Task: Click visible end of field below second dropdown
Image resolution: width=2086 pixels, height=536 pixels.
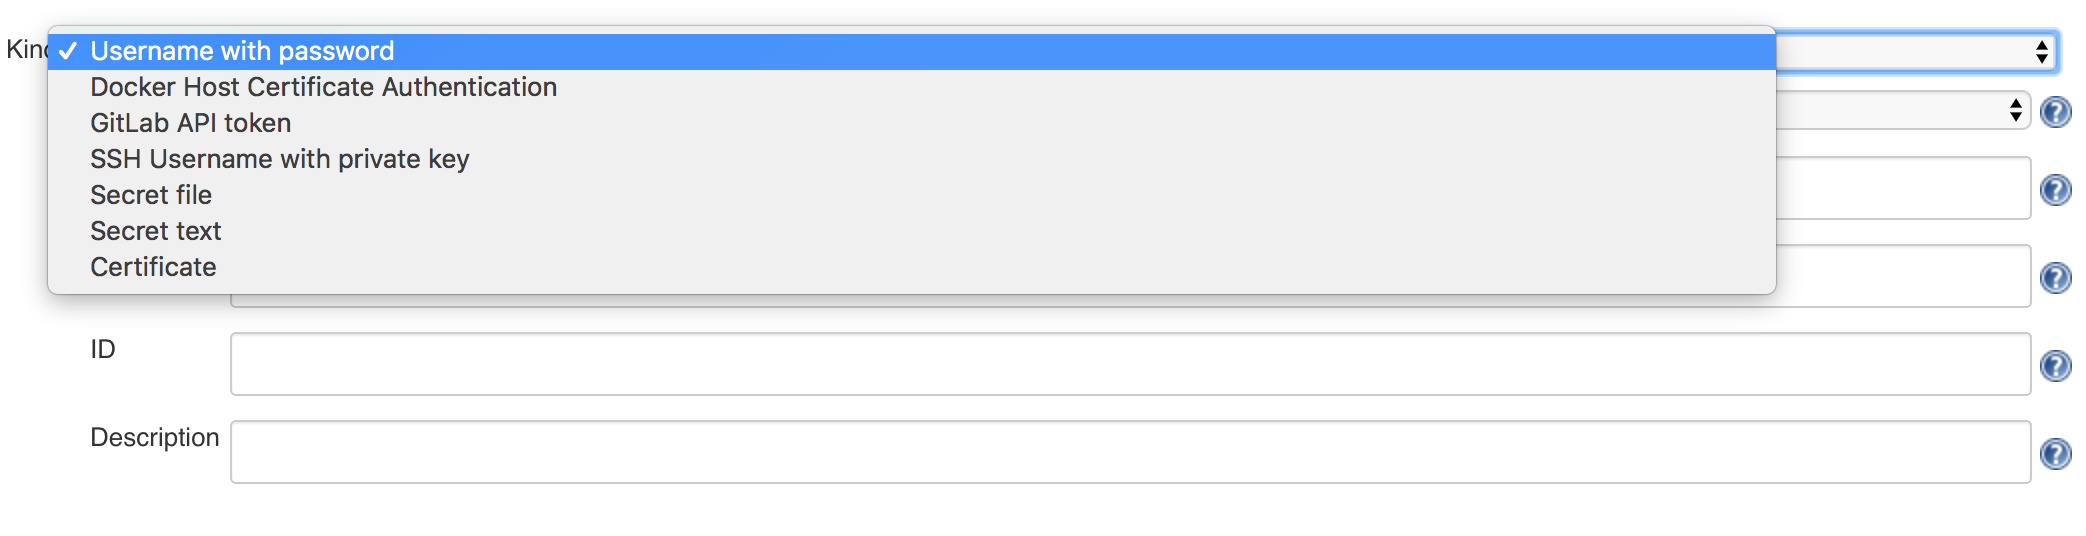Action: (x=1902, y=188)
